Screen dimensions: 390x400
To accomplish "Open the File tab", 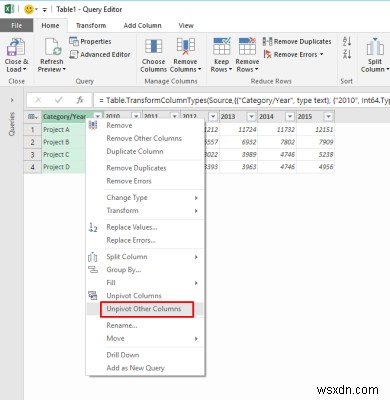I will point(16,26).
